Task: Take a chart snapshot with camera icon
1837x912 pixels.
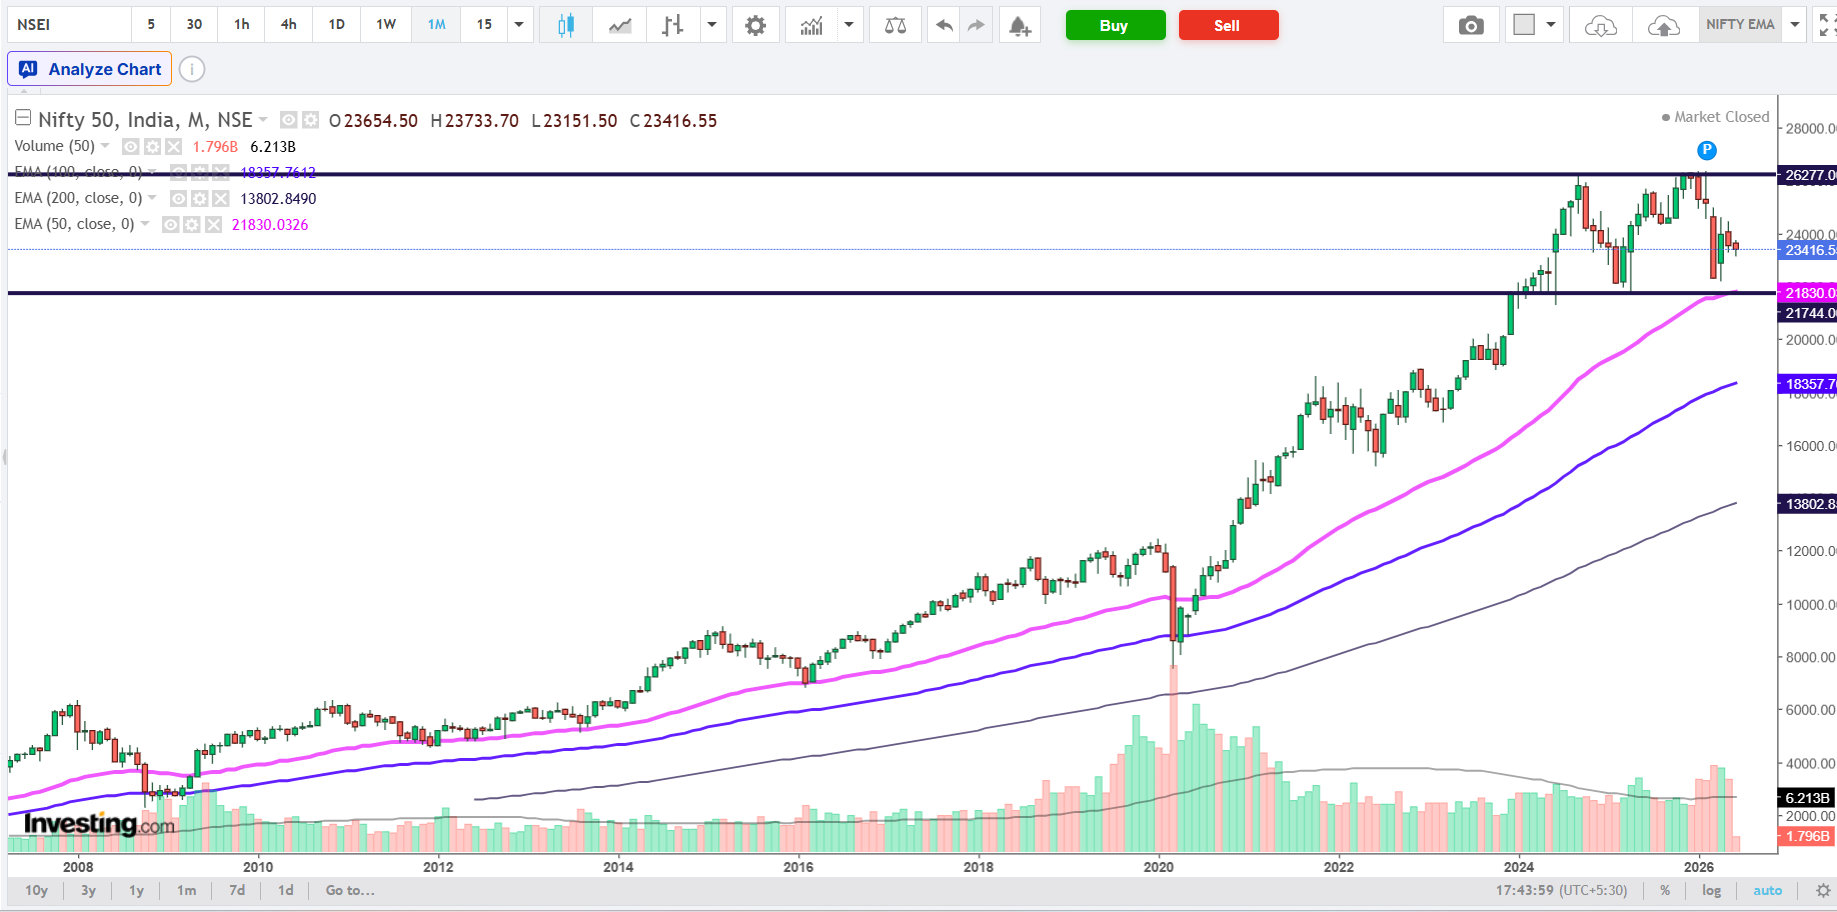Action: pyautogui.click(x=1471, y=25)
